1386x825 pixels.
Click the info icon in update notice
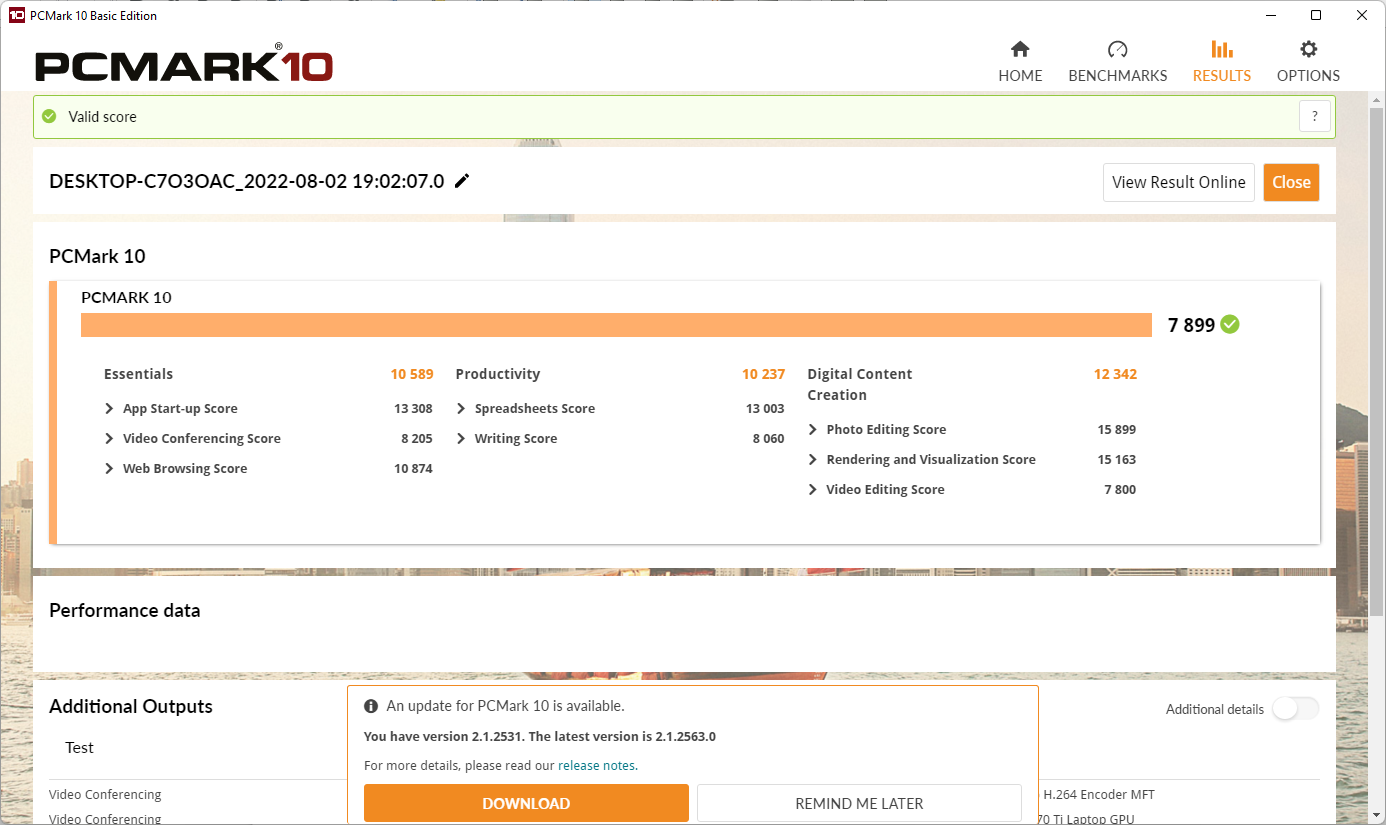click(371, 706)
